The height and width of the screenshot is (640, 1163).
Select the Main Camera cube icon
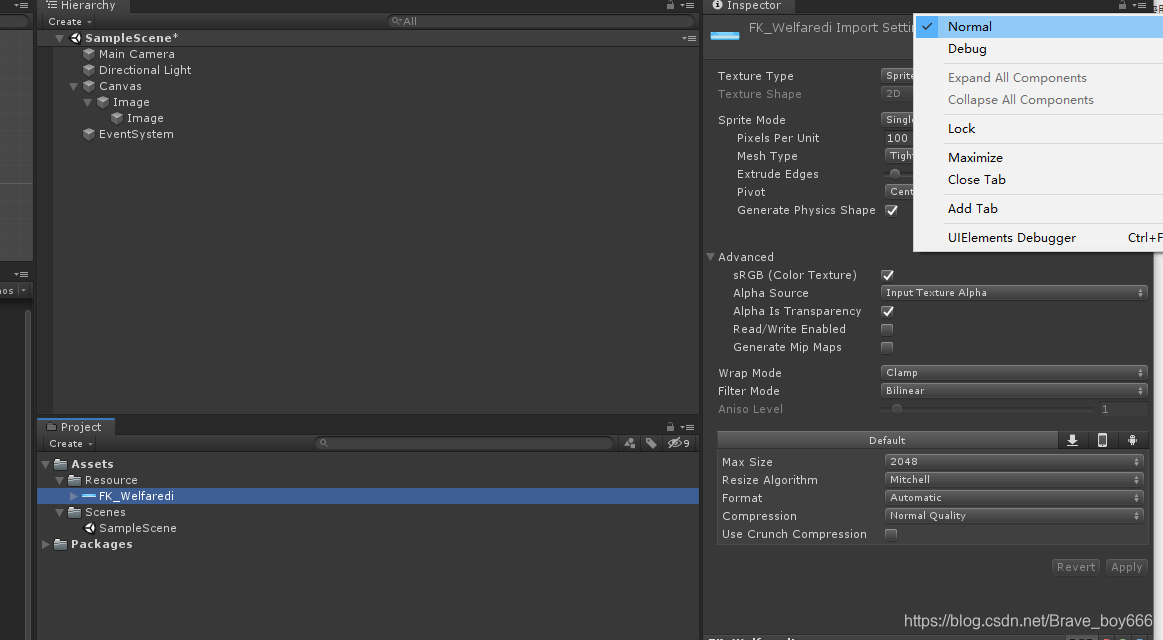[x=89, y=54]
